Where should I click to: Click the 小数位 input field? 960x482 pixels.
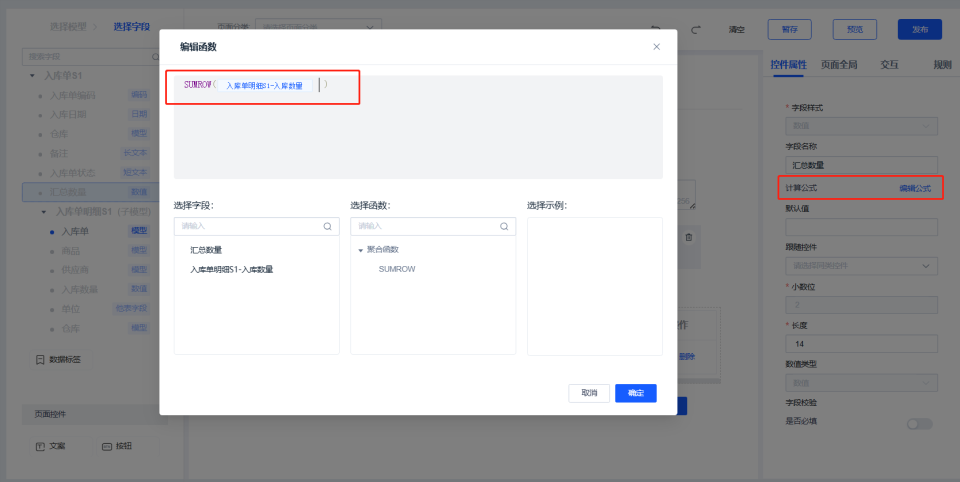861,305
